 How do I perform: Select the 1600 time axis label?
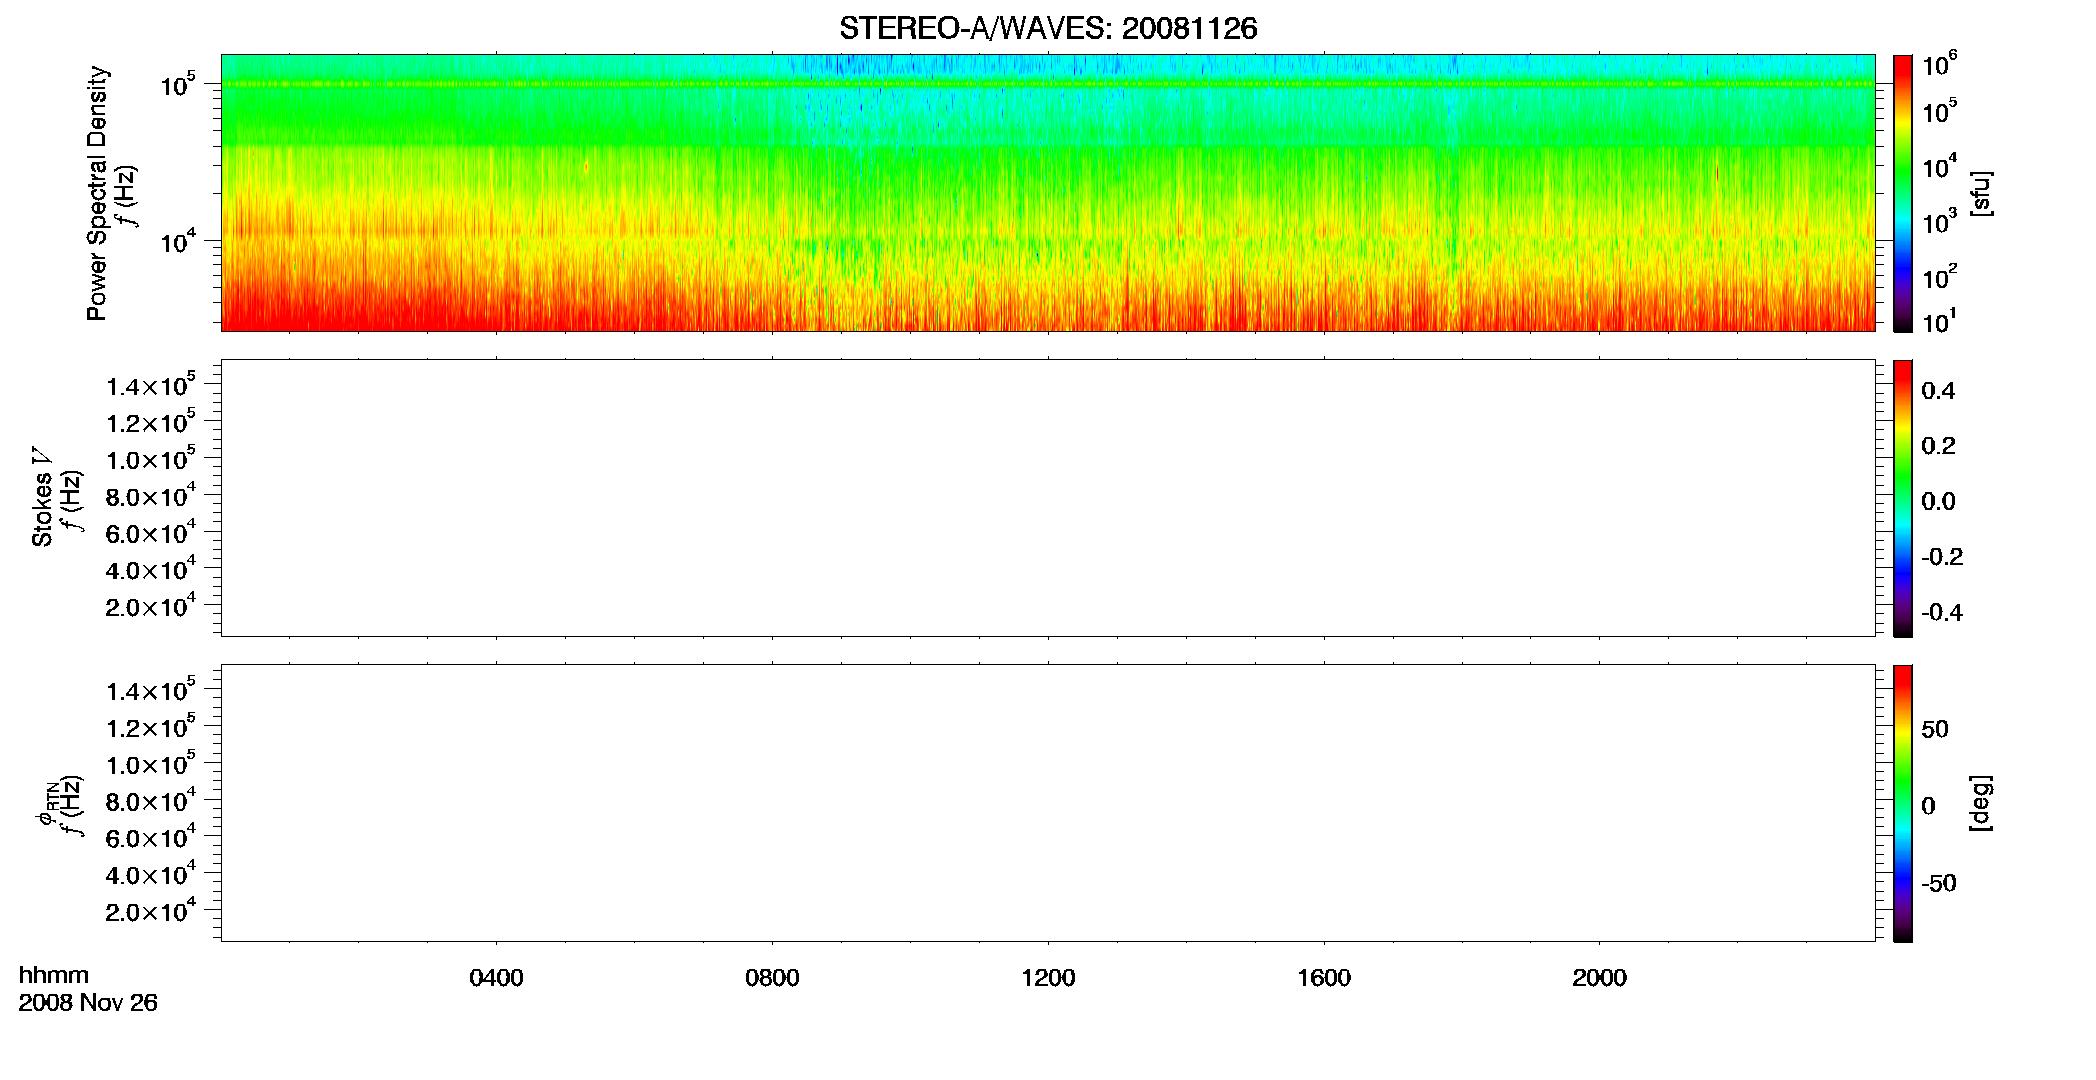(x=1324, y=978)
